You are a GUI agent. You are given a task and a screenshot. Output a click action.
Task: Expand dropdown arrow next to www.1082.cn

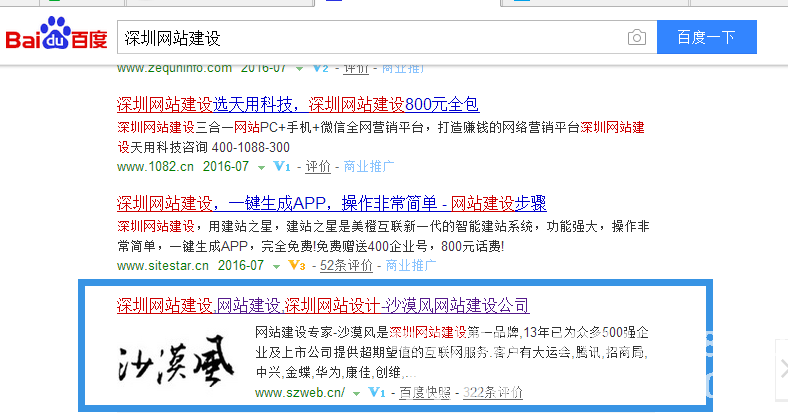pos(261,168)
